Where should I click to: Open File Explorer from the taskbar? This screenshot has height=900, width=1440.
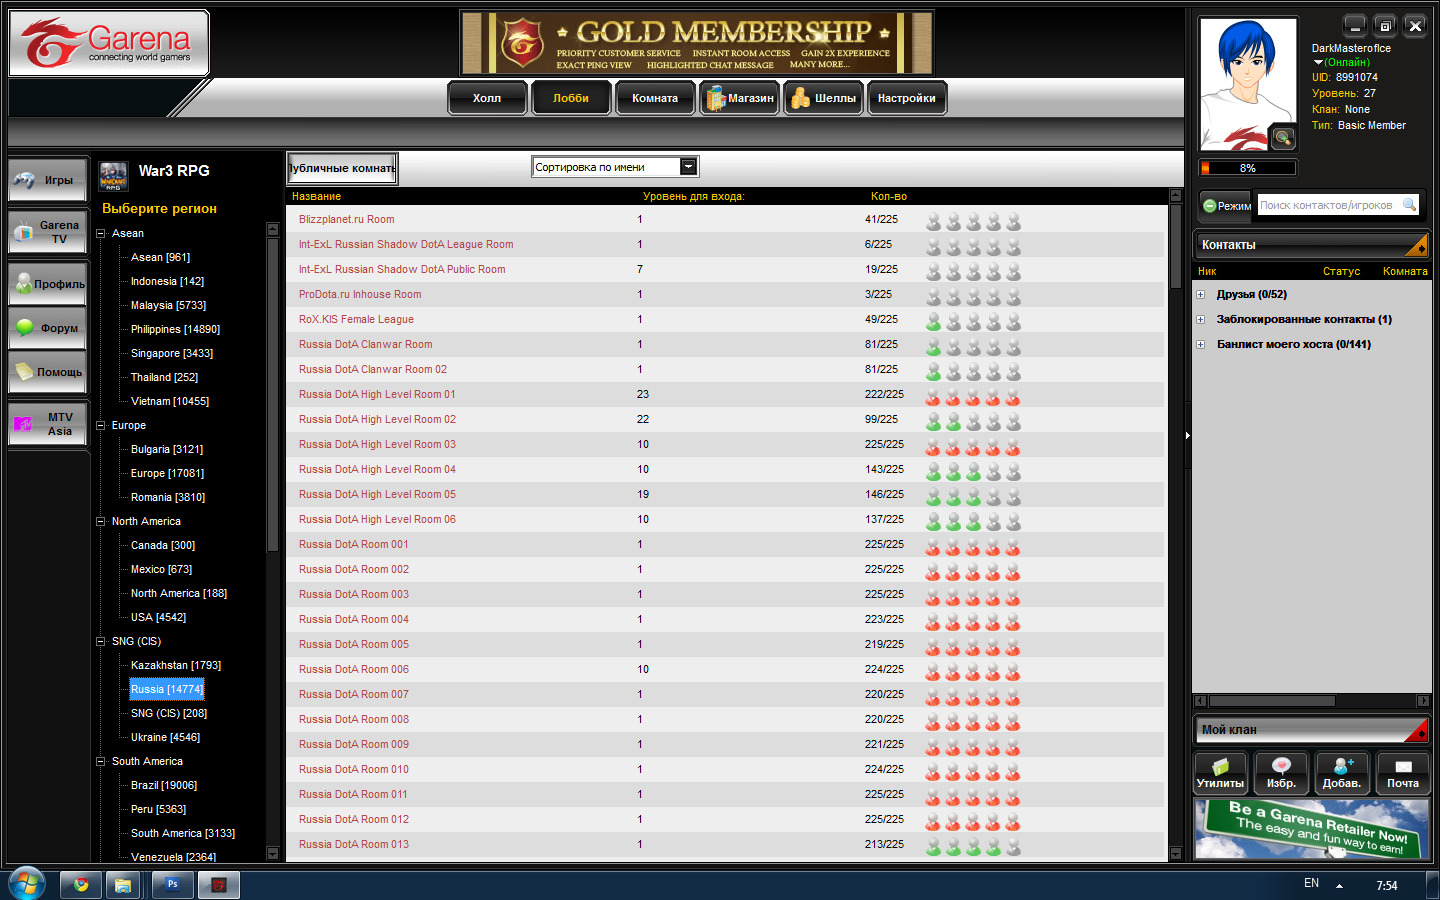[x=123, y=885]
